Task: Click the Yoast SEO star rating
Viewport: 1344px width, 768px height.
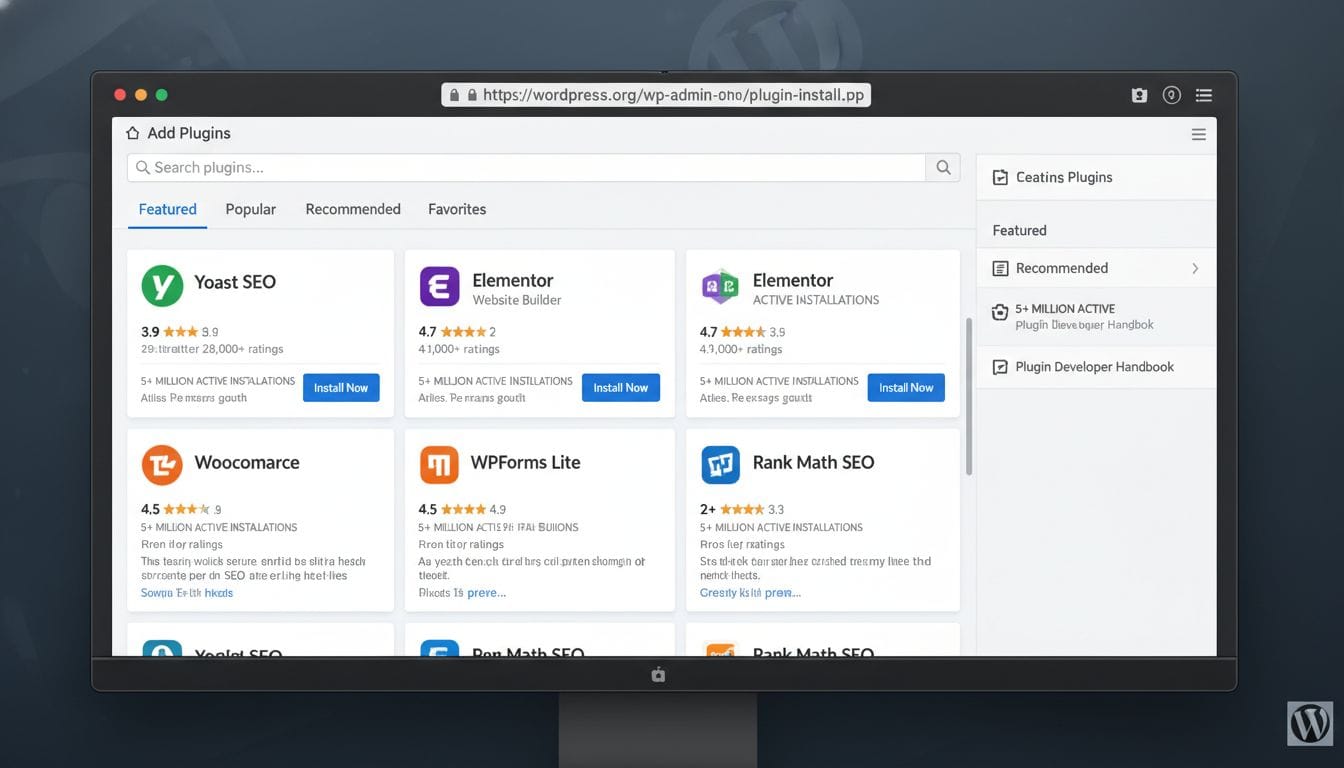Action: click(x=181, y=332)
